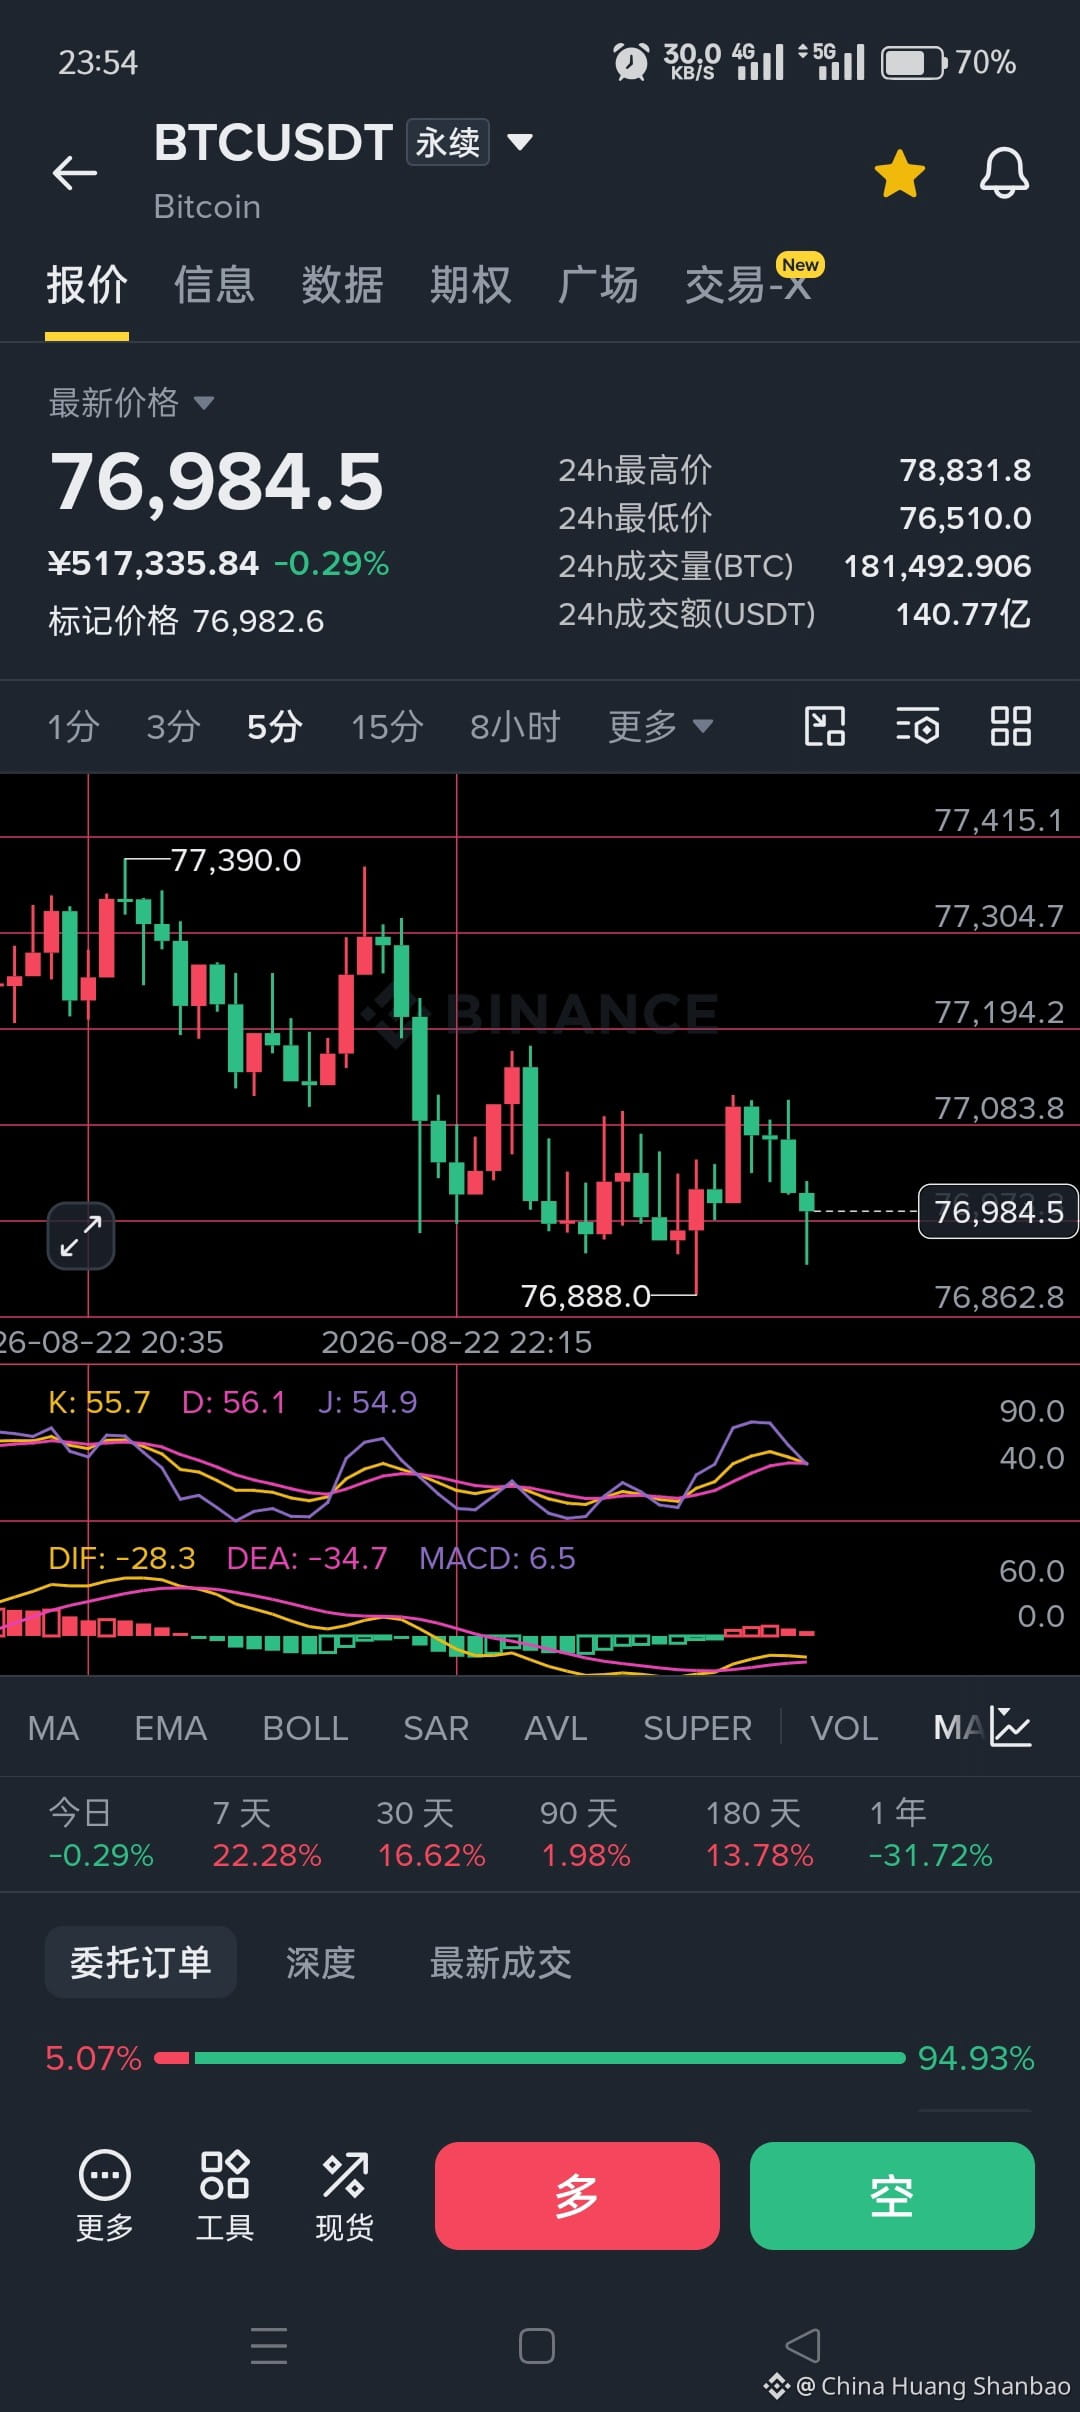The width and height of the screenshot is (1080, 2412).
Task: Open the 数据 tab
Action: 343,285
